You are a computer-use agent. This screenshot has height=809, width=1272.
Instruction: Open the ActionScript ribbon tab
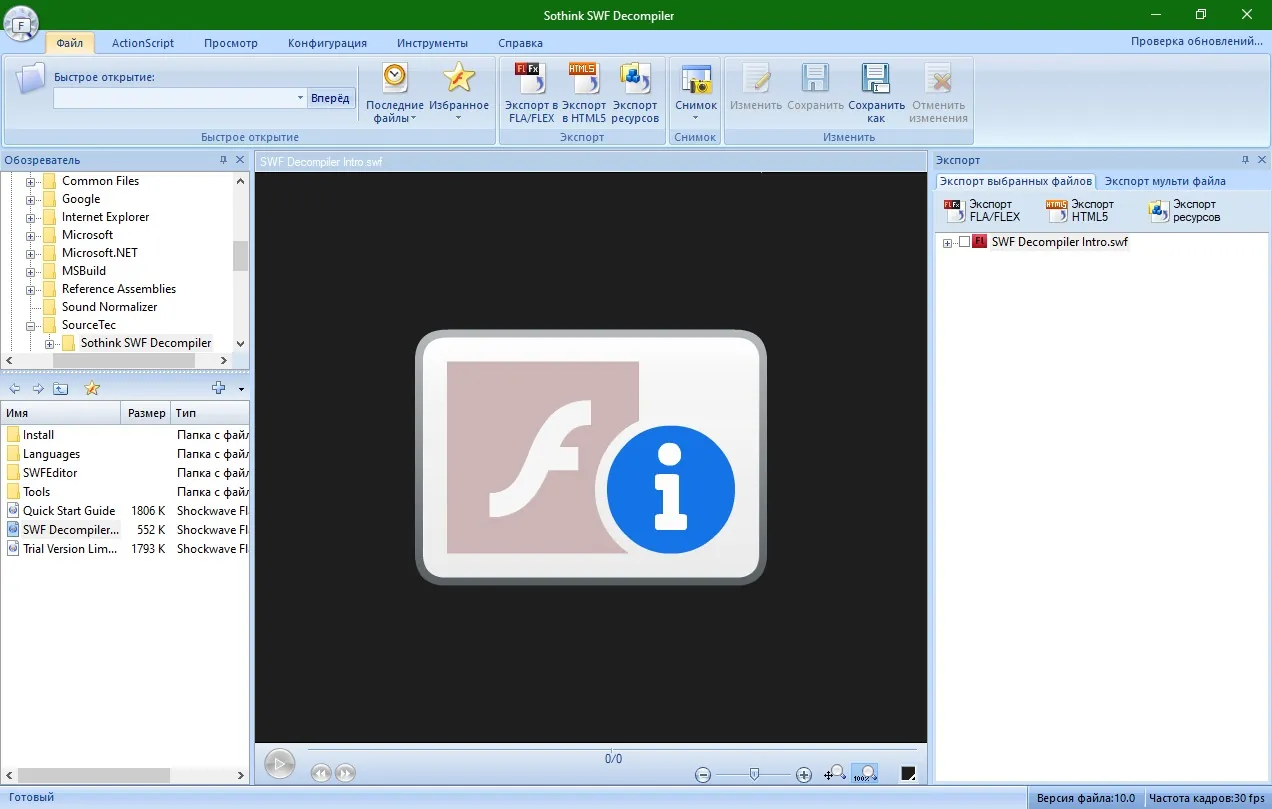(x=143, y=43)
